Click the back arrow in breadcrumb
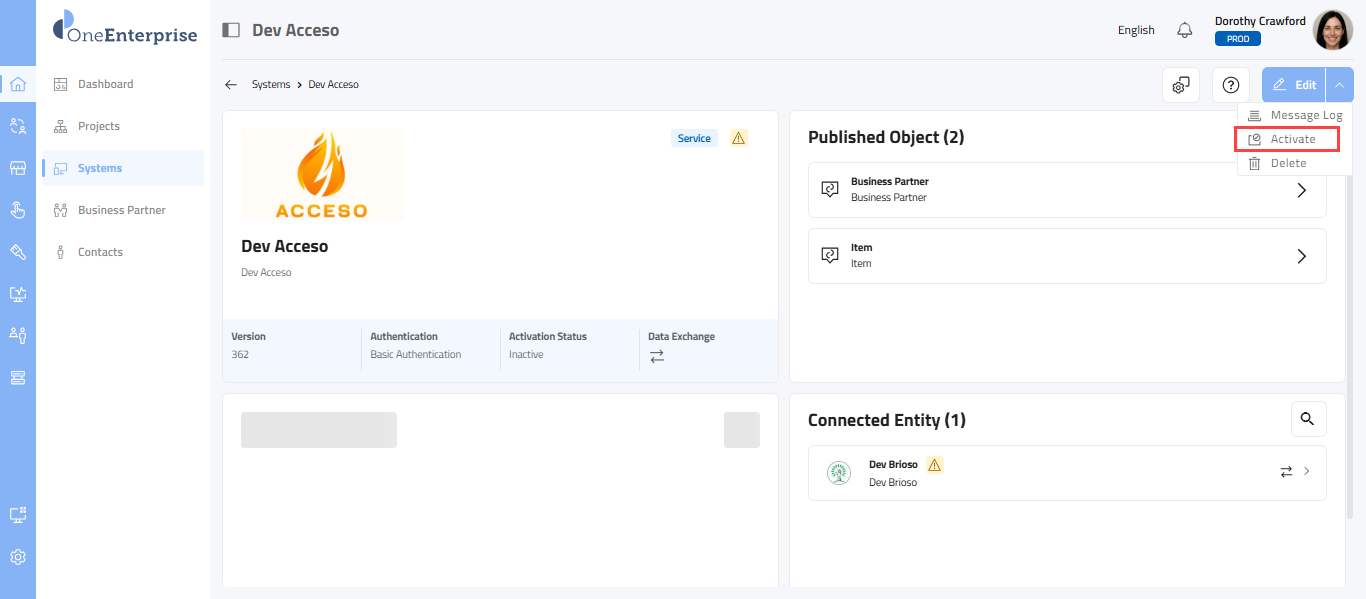The image size is (1366, 599). pos(231,85)
